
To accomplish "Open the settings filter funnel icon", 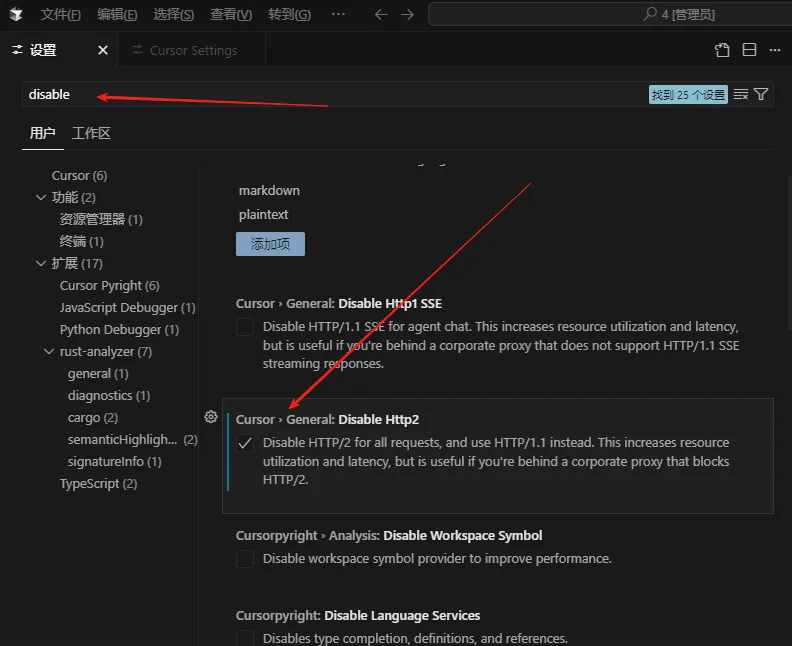I will coord(761,94).
